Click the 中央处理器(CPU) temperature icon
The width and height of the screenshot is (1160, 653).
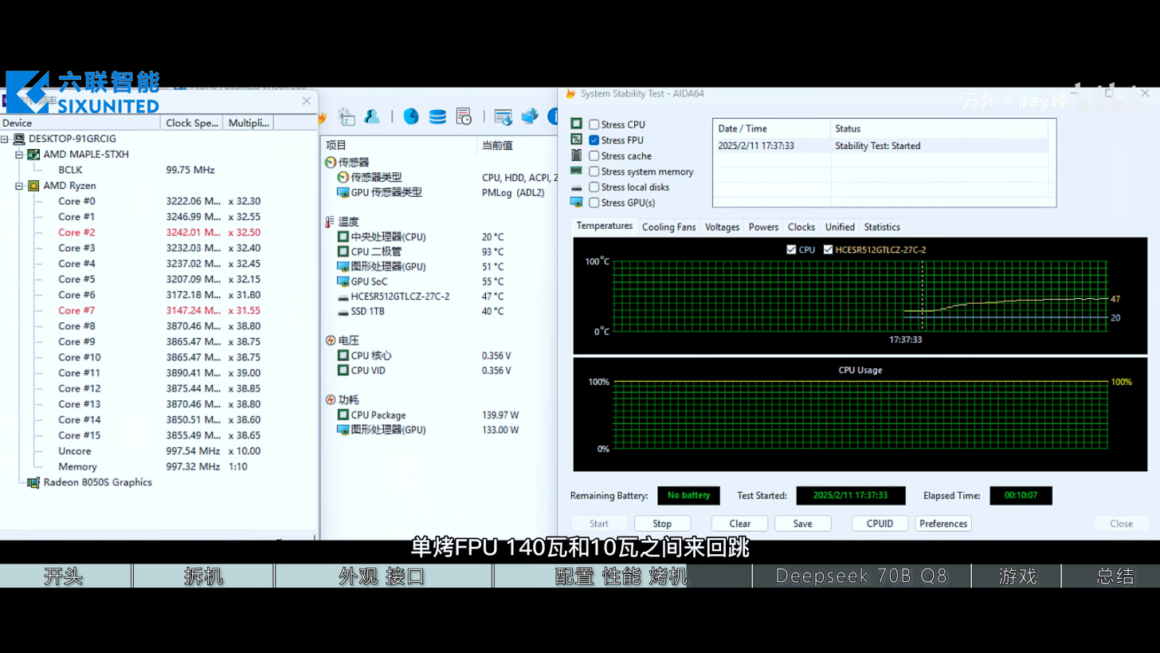[x=343, y=237]
